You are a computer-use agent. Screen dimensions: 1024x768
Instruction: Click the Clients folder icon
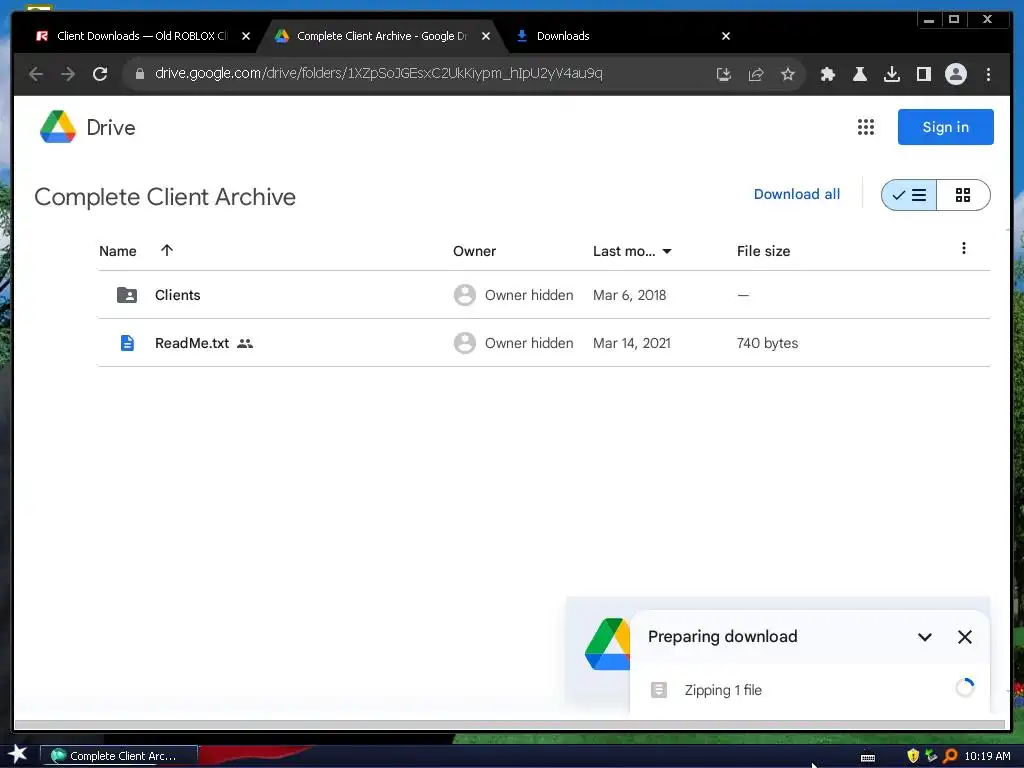click(x=127, y=295)
